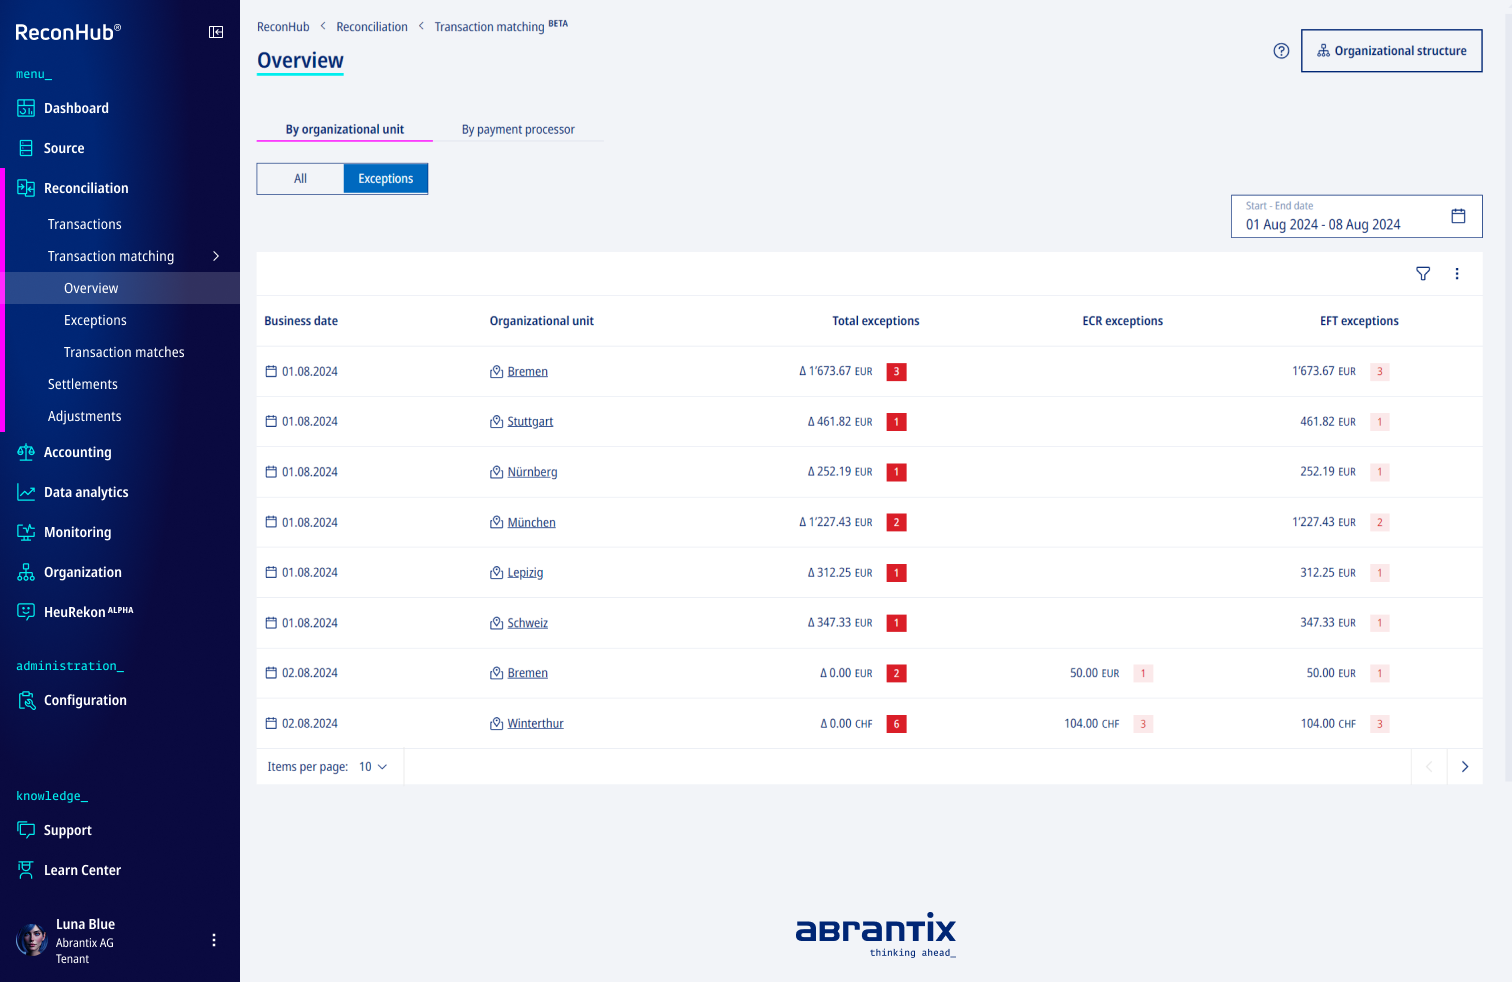Collapse the sidebar using the panel icon
1512x982 pixels.
[x=216, y=32]
